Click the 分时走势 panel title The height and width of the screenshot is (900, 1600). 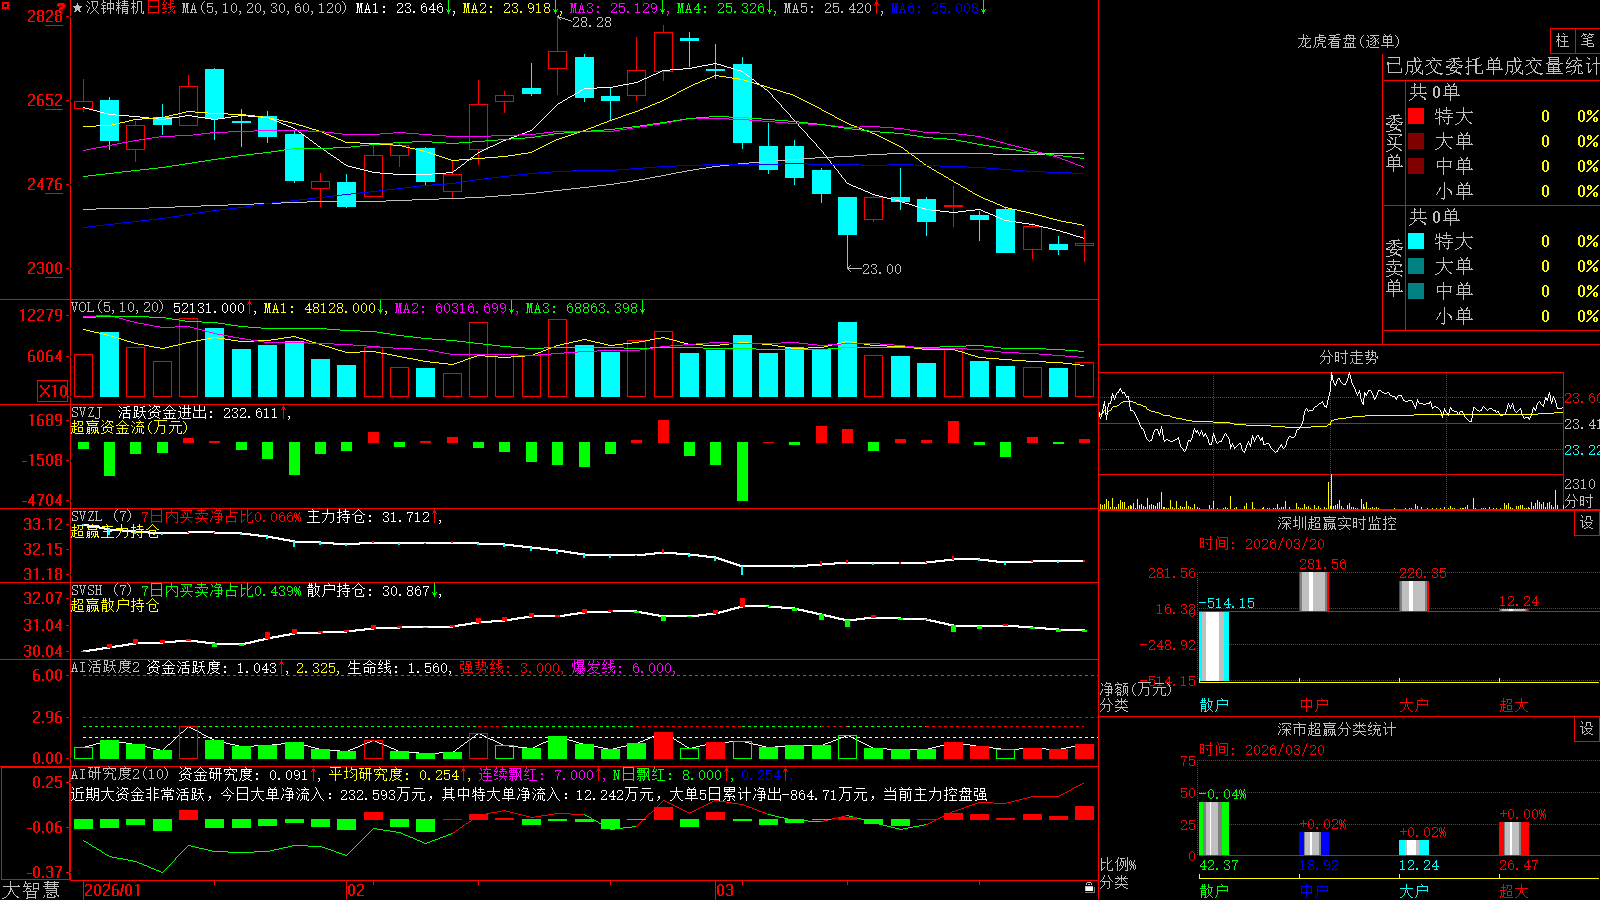(x=1349, y=357)
